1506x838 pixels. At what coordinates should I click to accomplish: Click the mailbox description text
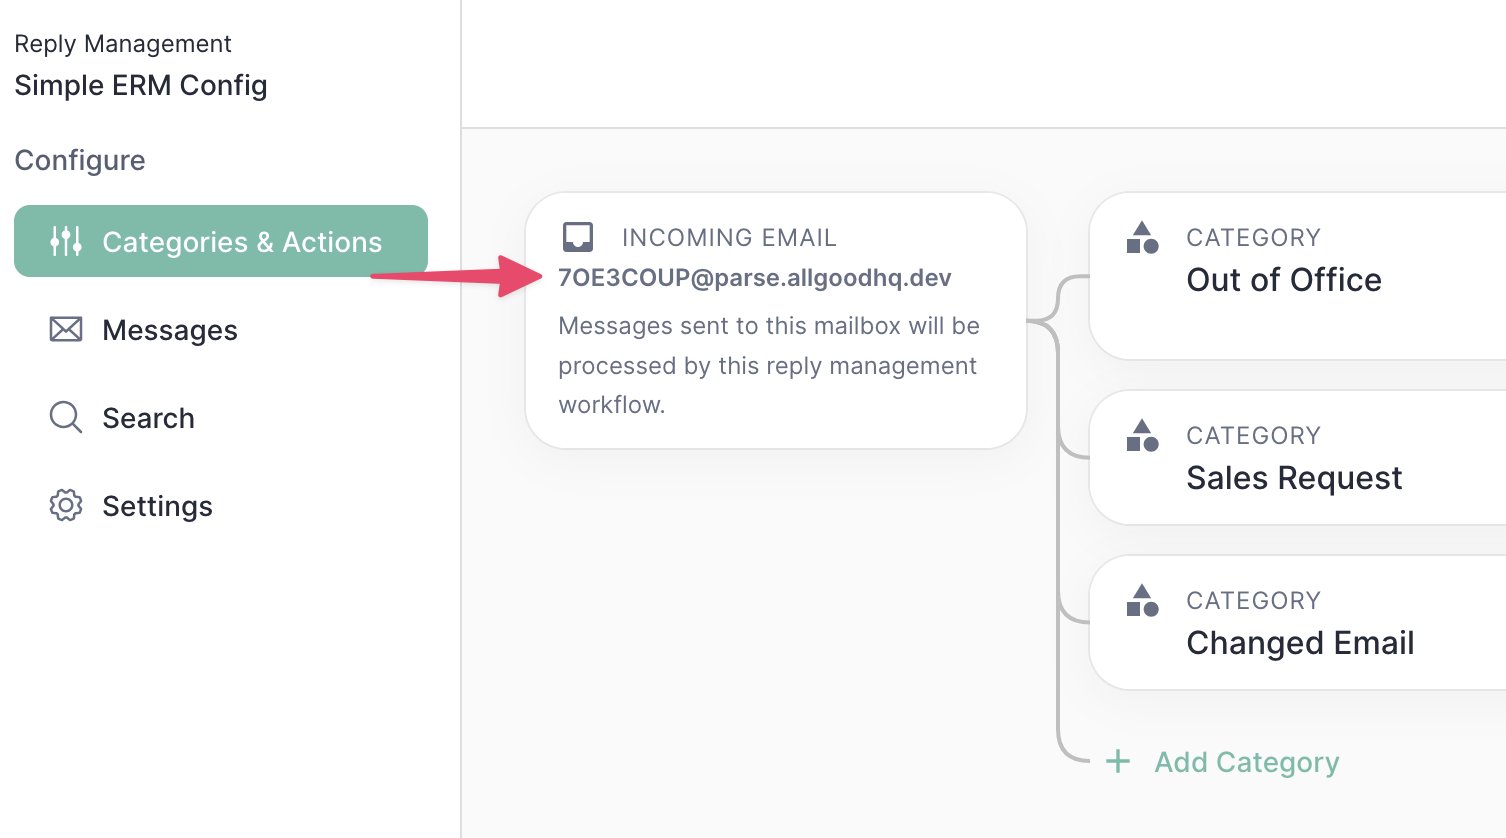(x=769, y=365)
